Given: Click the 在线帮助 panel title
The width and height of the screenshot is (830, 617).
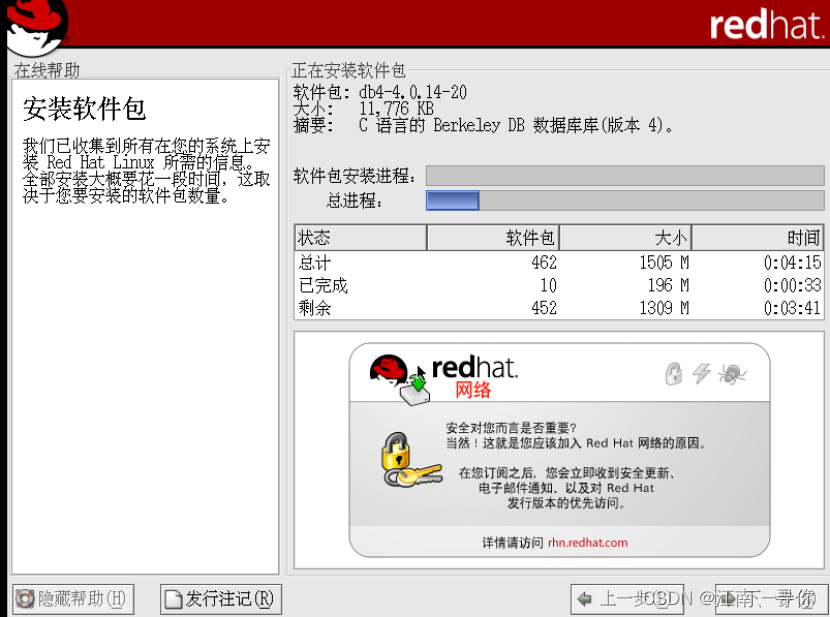Looking at the screenshot, I should point(47,70).
